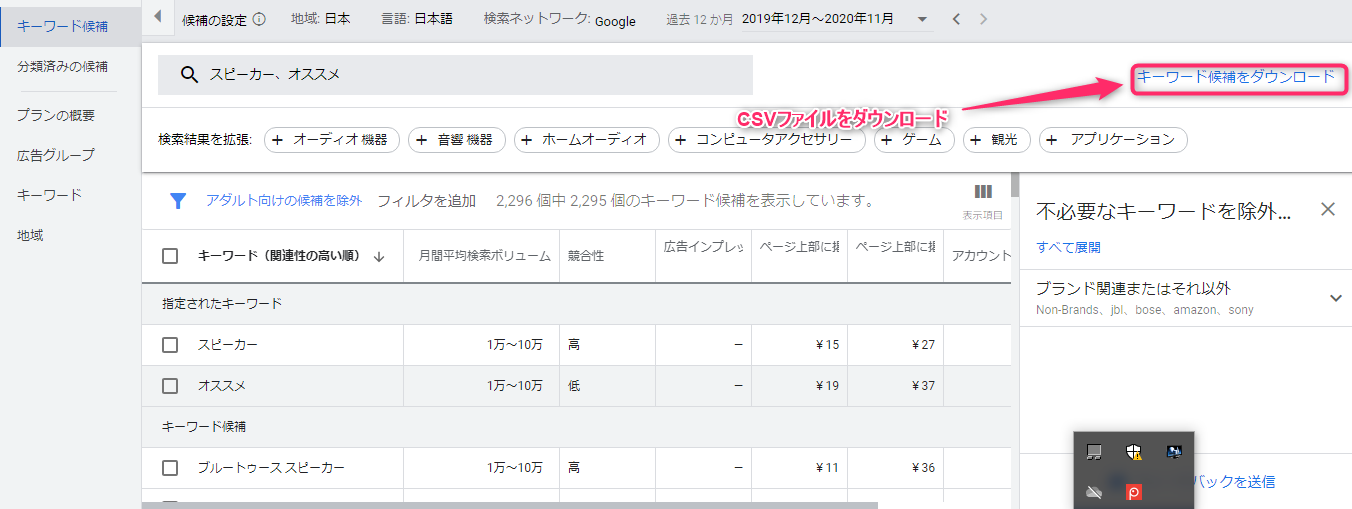Go to the previous date range arrow
1352x509 pixels.
coord(956,19)
